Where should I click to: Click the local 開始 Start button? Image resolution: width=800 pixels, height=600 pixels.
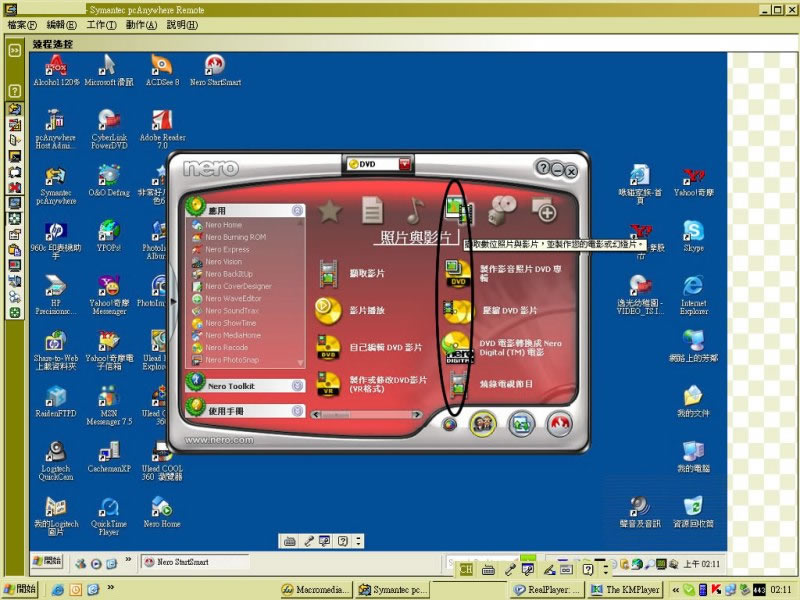19,589
